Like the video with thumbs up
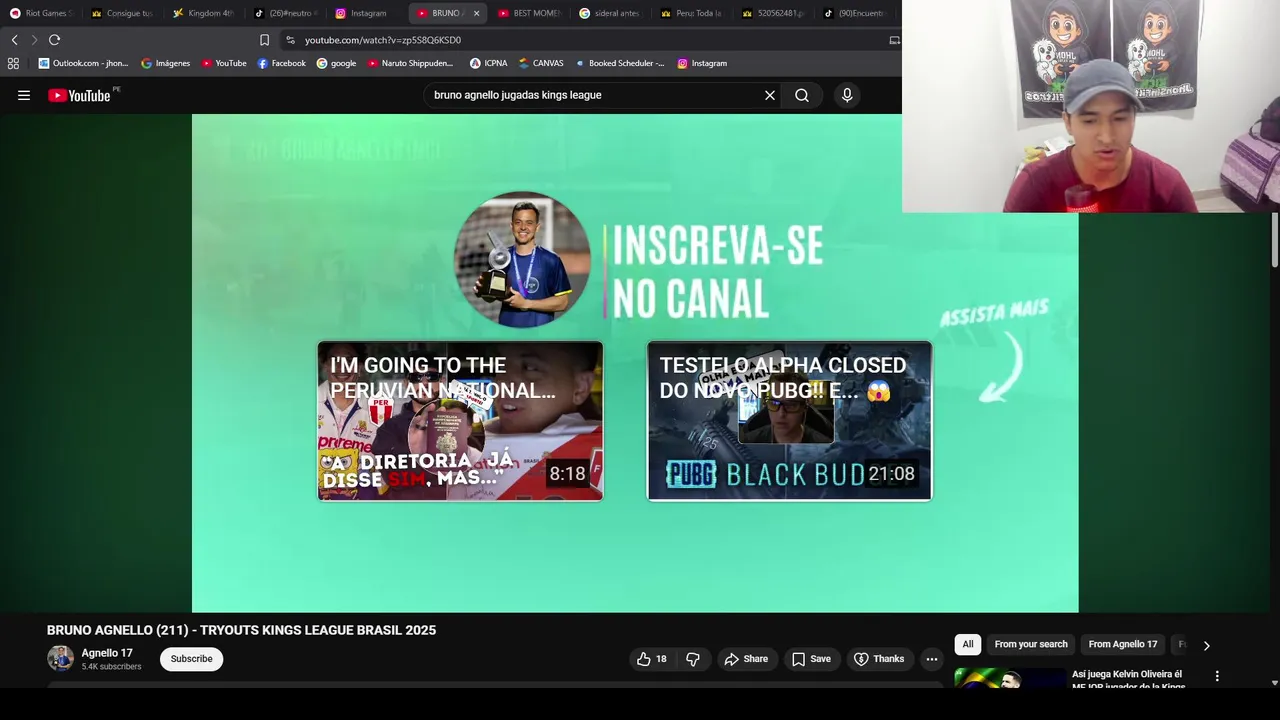1280x720 pixels. (652, 659)
